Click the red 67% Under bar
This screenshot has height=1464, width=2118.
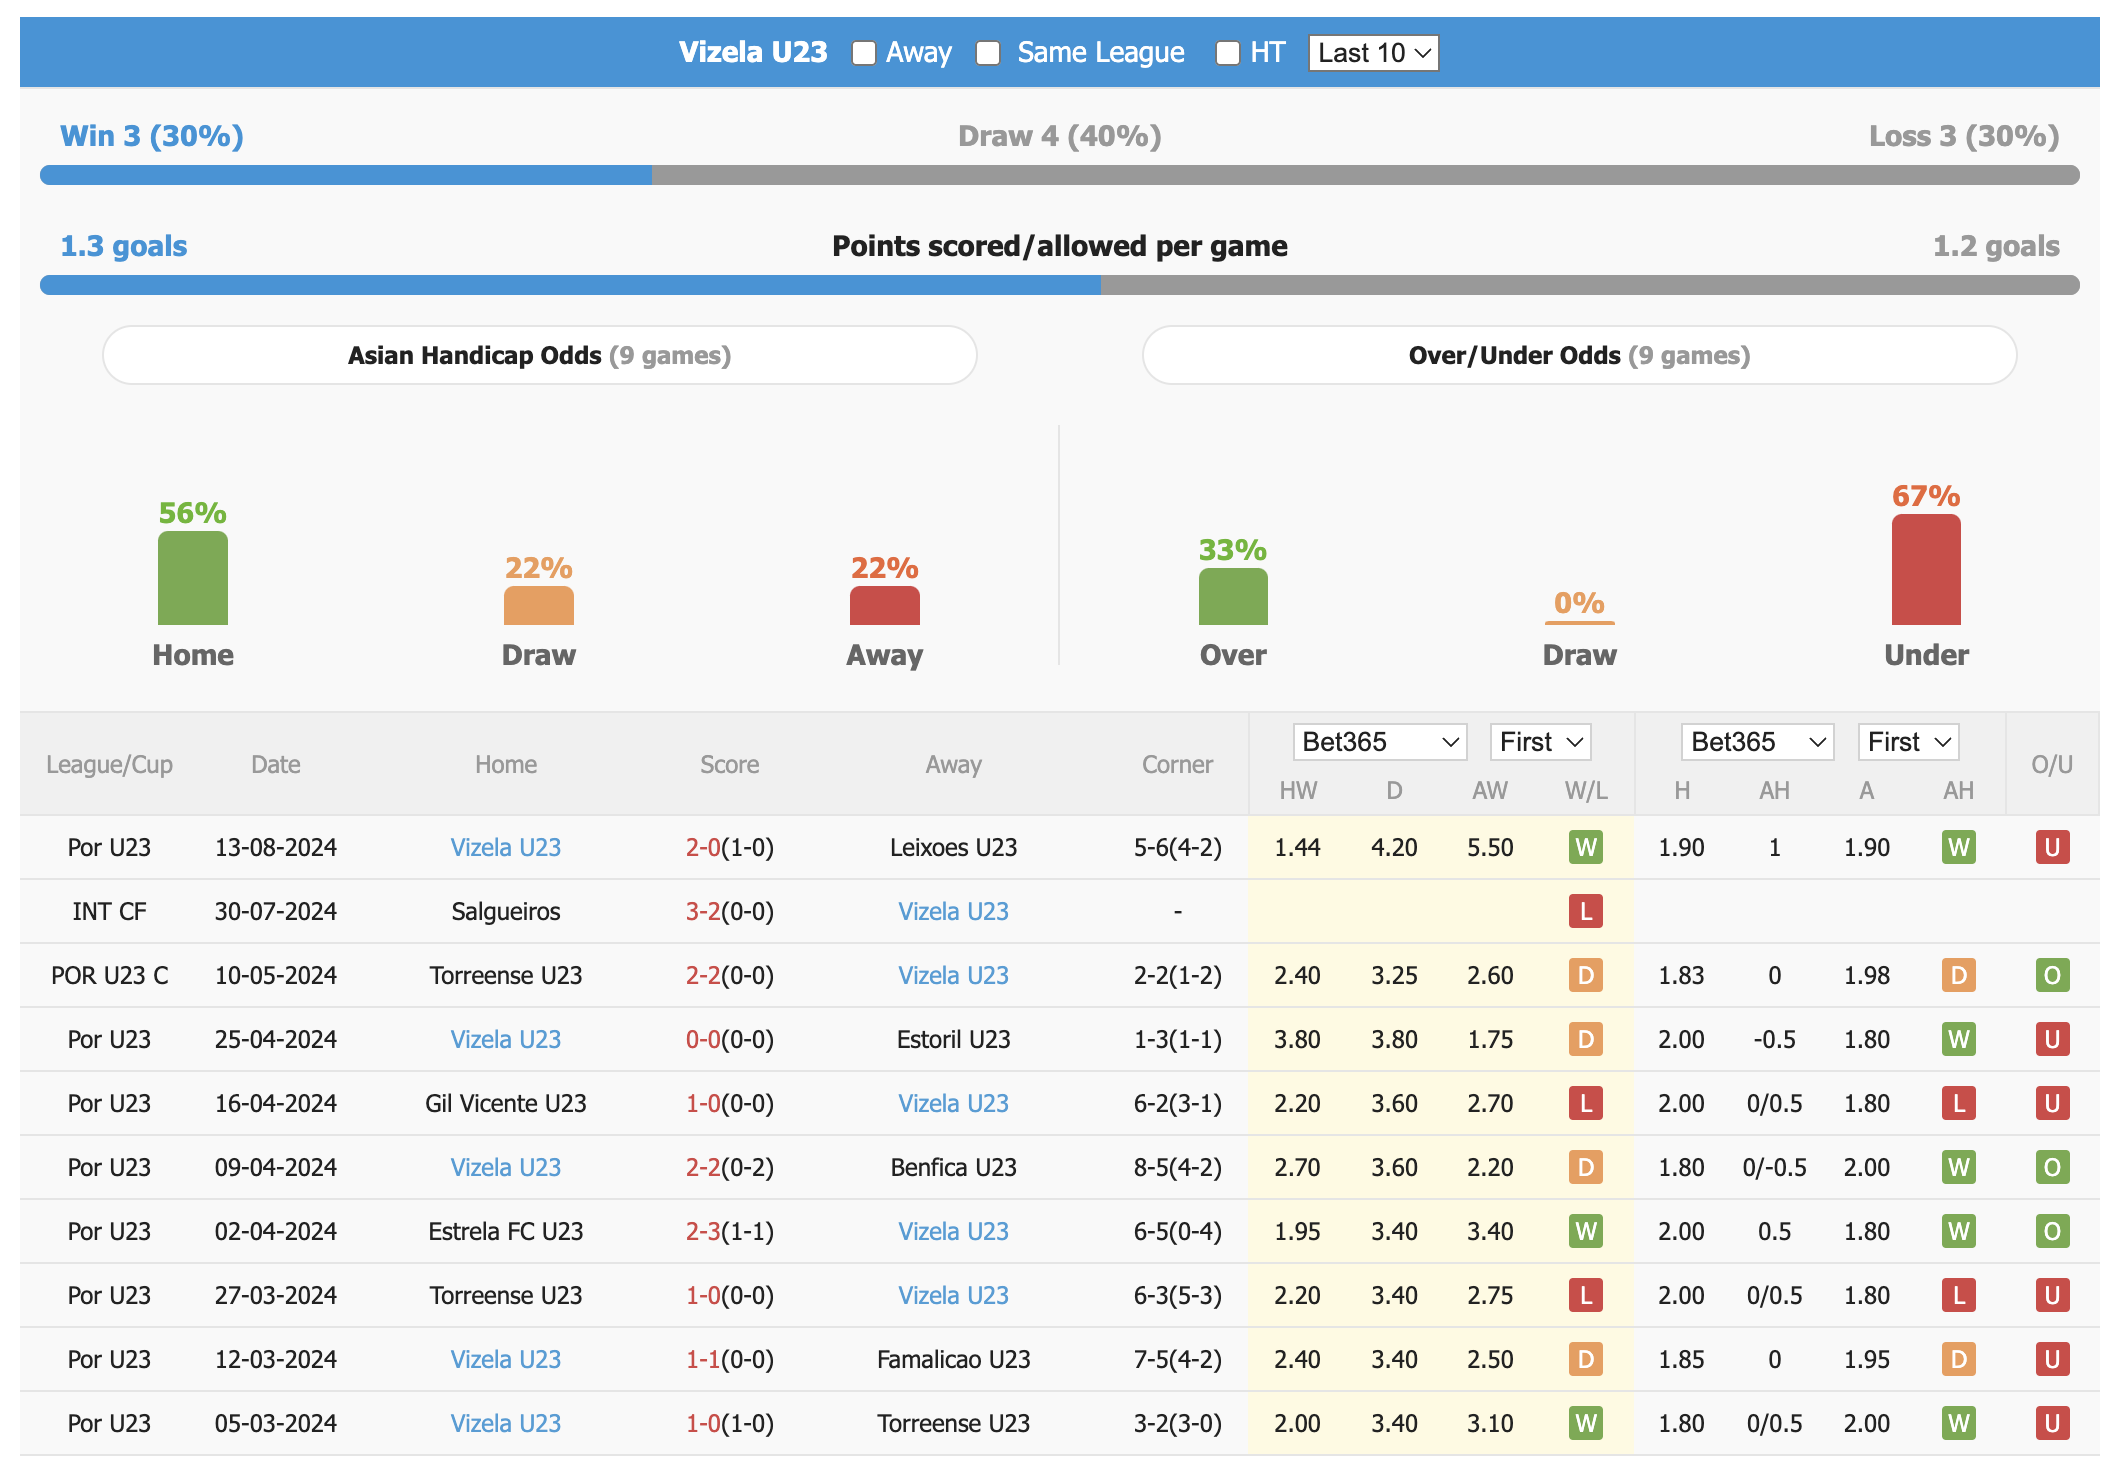[x=1926, y=570]
